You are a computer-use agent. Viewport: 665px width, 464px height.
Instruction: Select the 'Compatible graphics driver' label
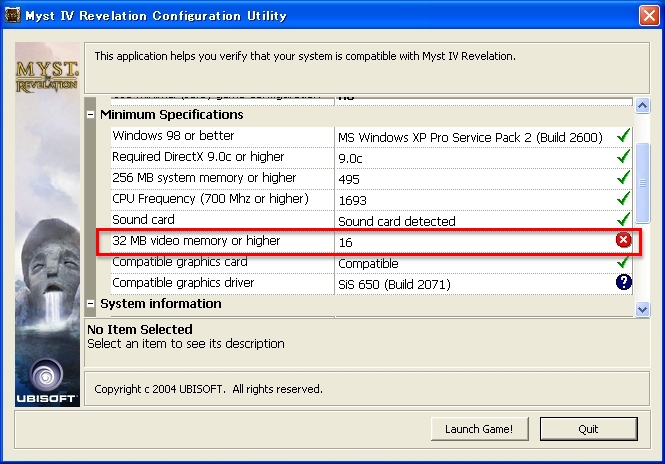tap(183, 283)
